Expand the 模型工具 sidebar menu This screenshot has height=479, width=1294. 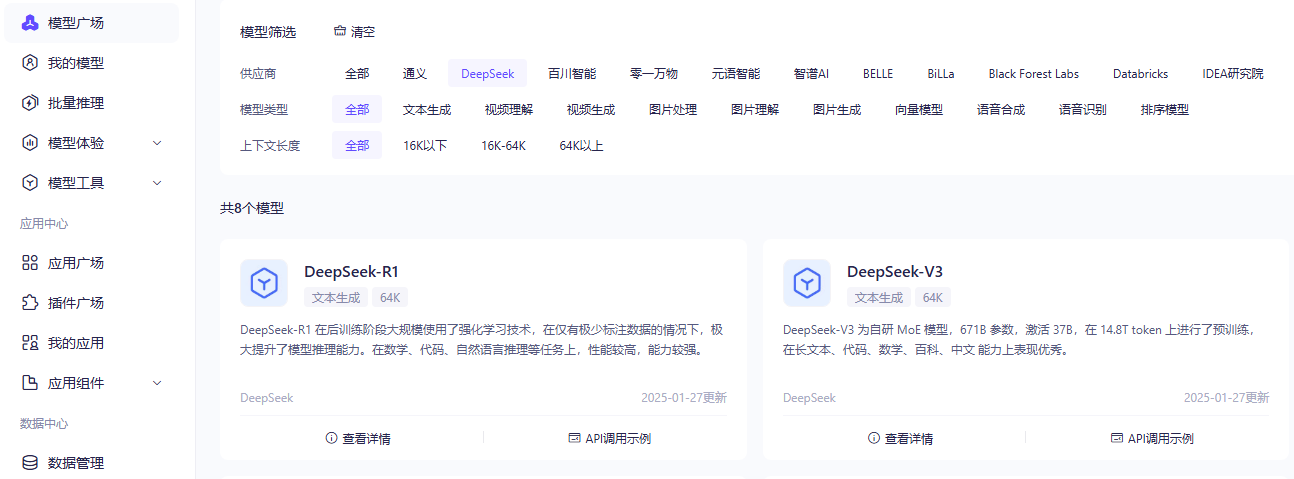157,183
